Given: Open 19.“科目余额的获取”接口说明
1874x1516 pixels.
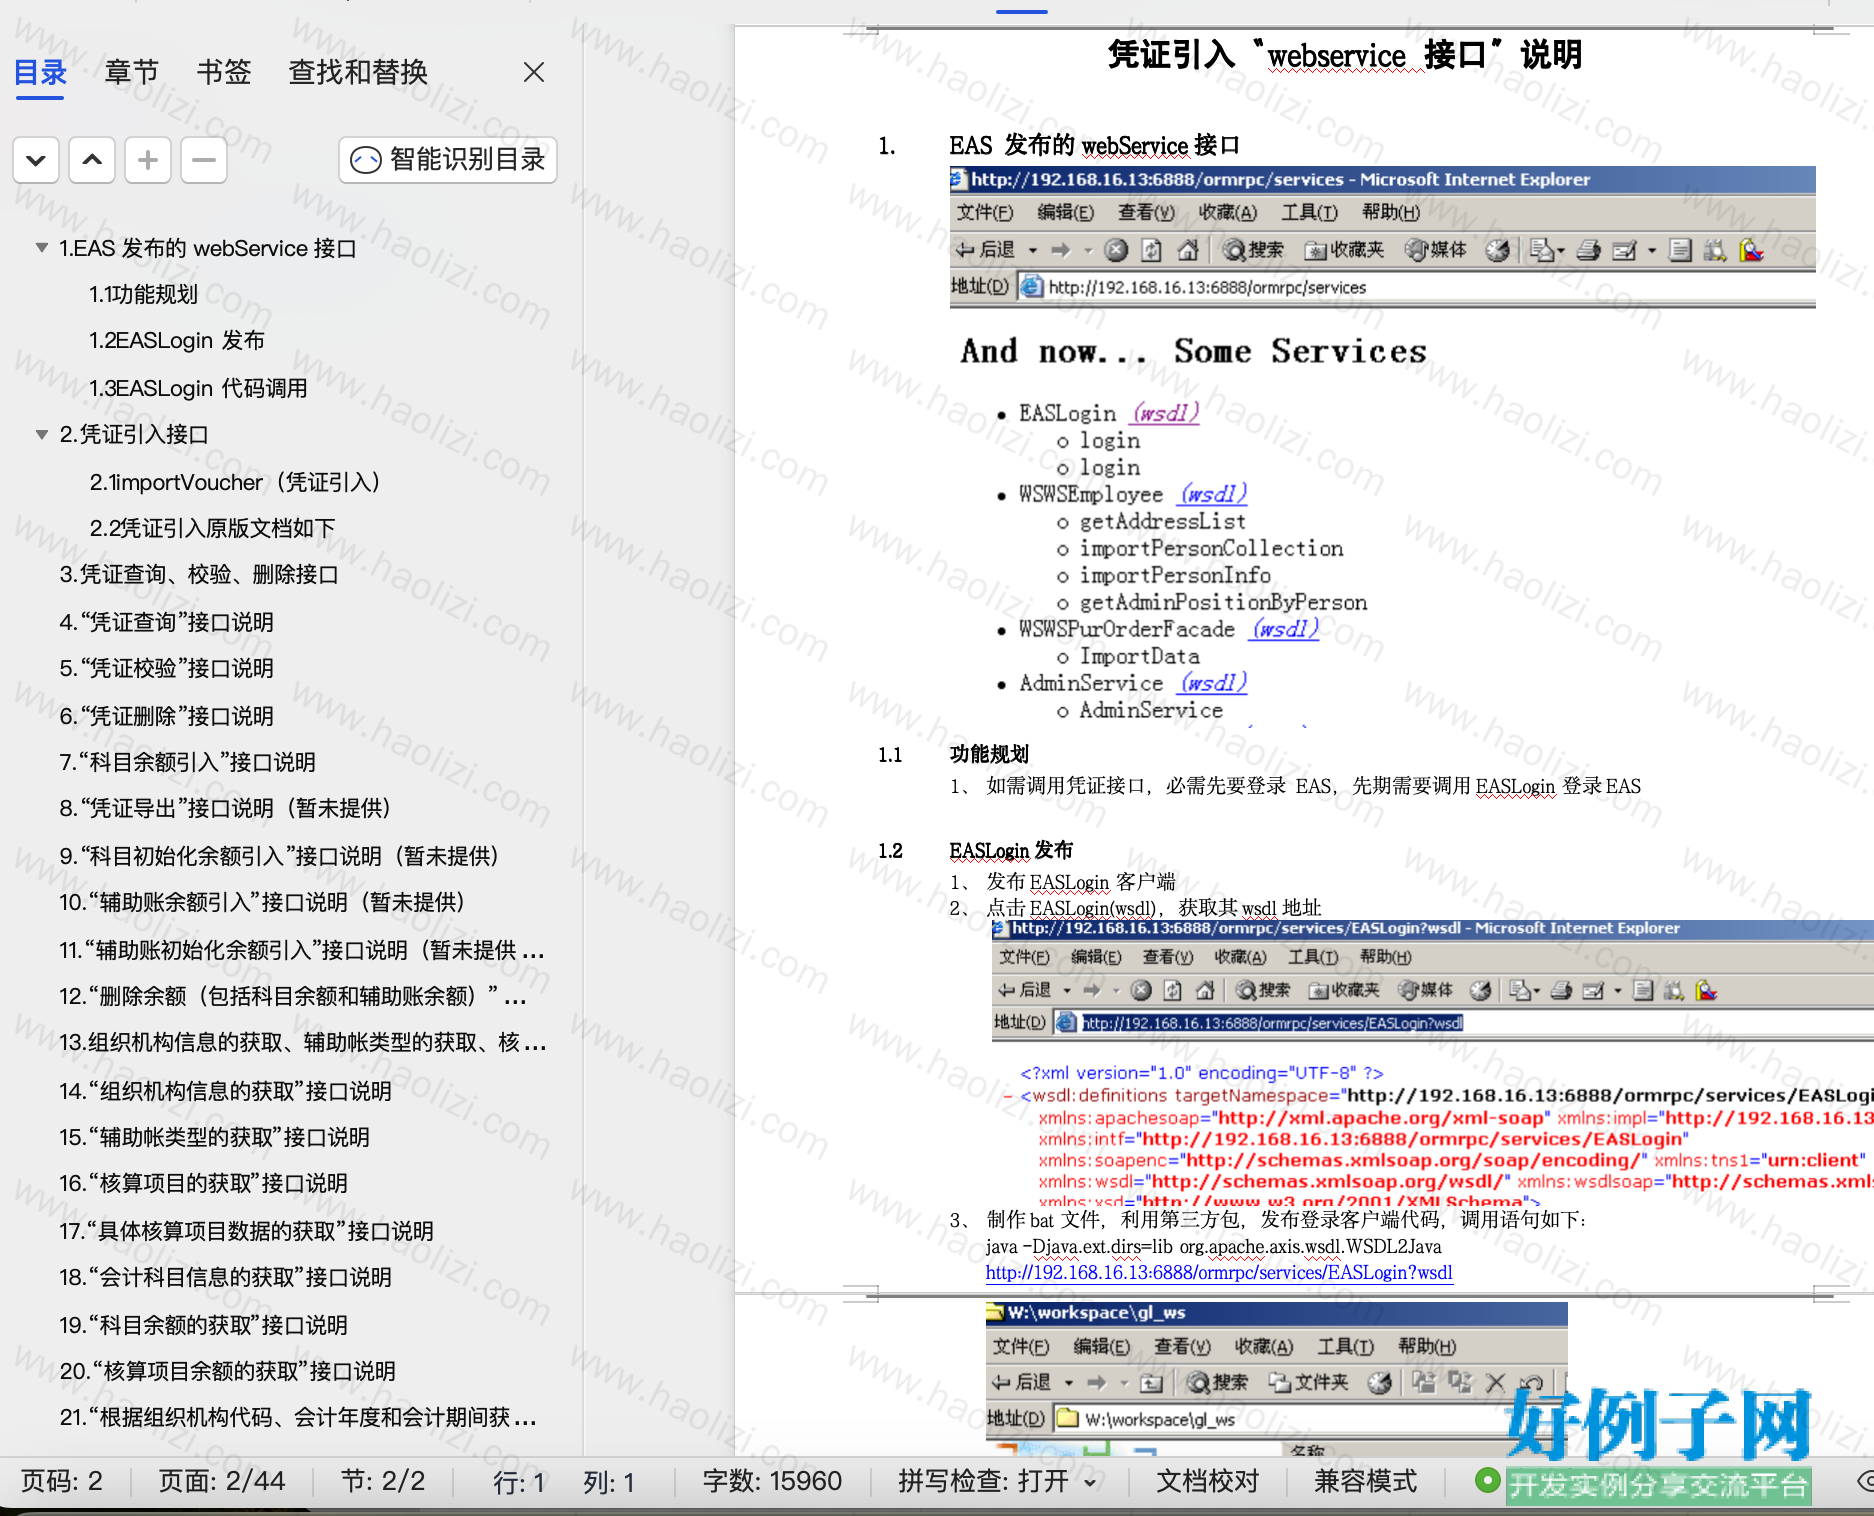Looking at the screenshot, I should point(204,1325).
